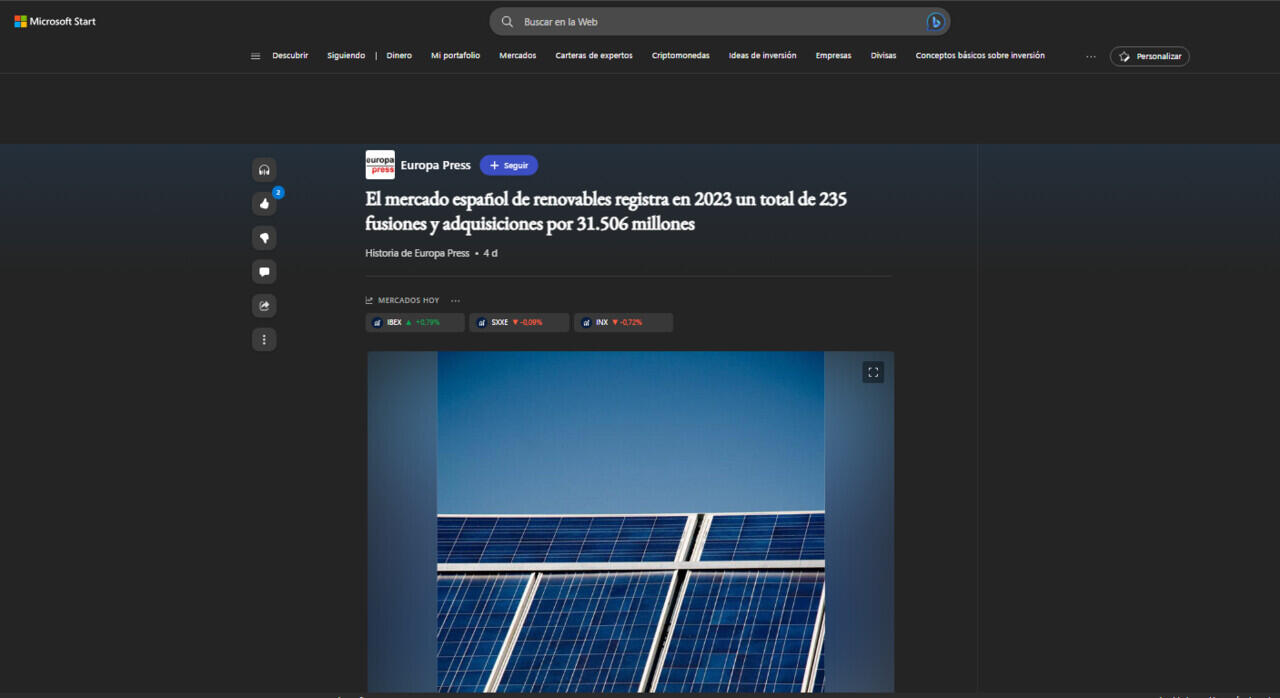Image resolution: width=1280 pixels, height=698 pixels.
Task: Open the hamburger navigation menu
Action: (x=255, y=56)
